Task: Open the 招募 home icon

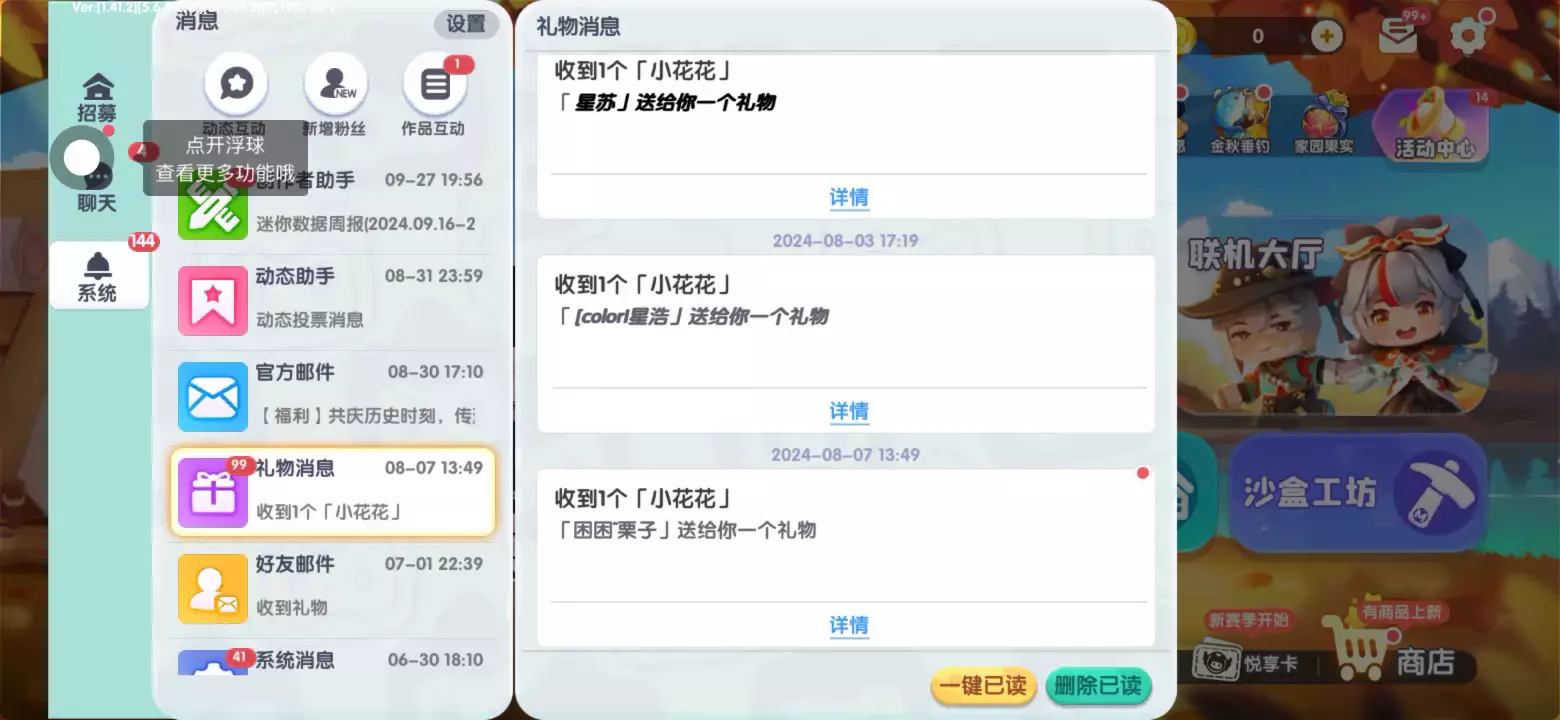Action: 98,98
